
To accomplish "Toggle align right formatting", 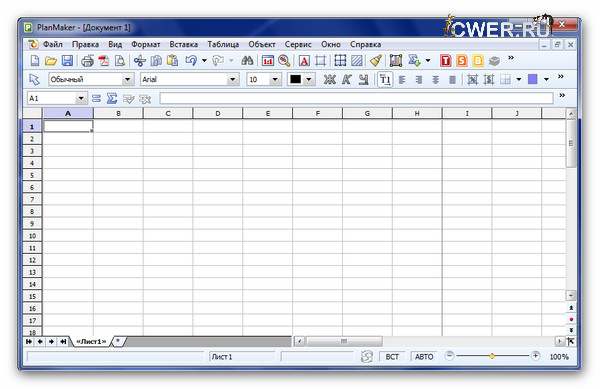I will (x=419, y=80).
